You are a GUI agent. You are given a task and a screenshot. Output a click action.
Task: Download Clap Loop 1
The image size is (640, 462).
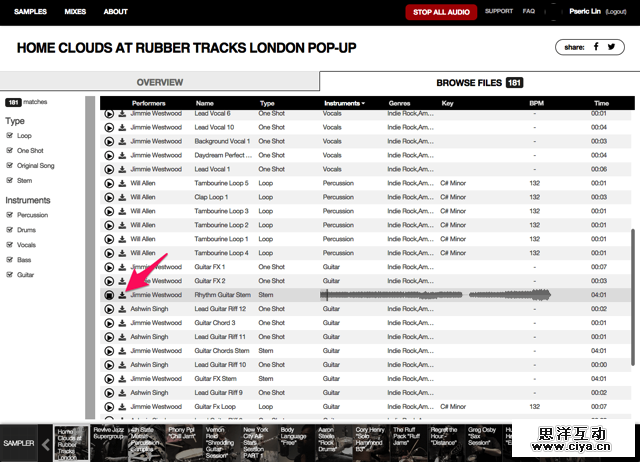tap(122, 197)
